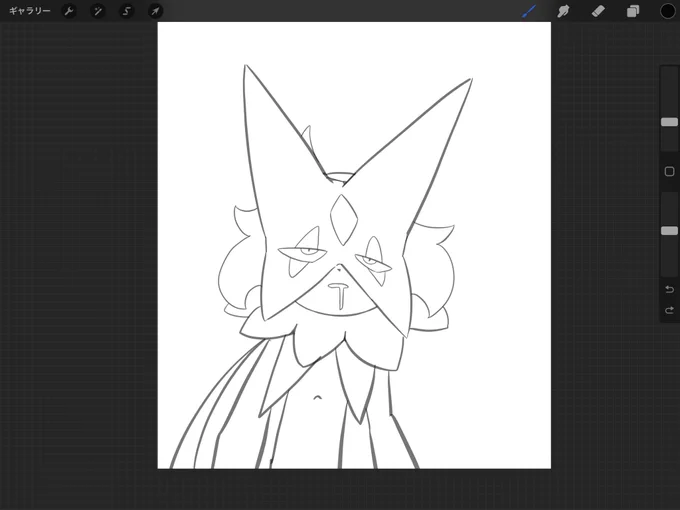Undo the last stroke
The width and height of the screenshot is (680, 510).
[669, 289]
